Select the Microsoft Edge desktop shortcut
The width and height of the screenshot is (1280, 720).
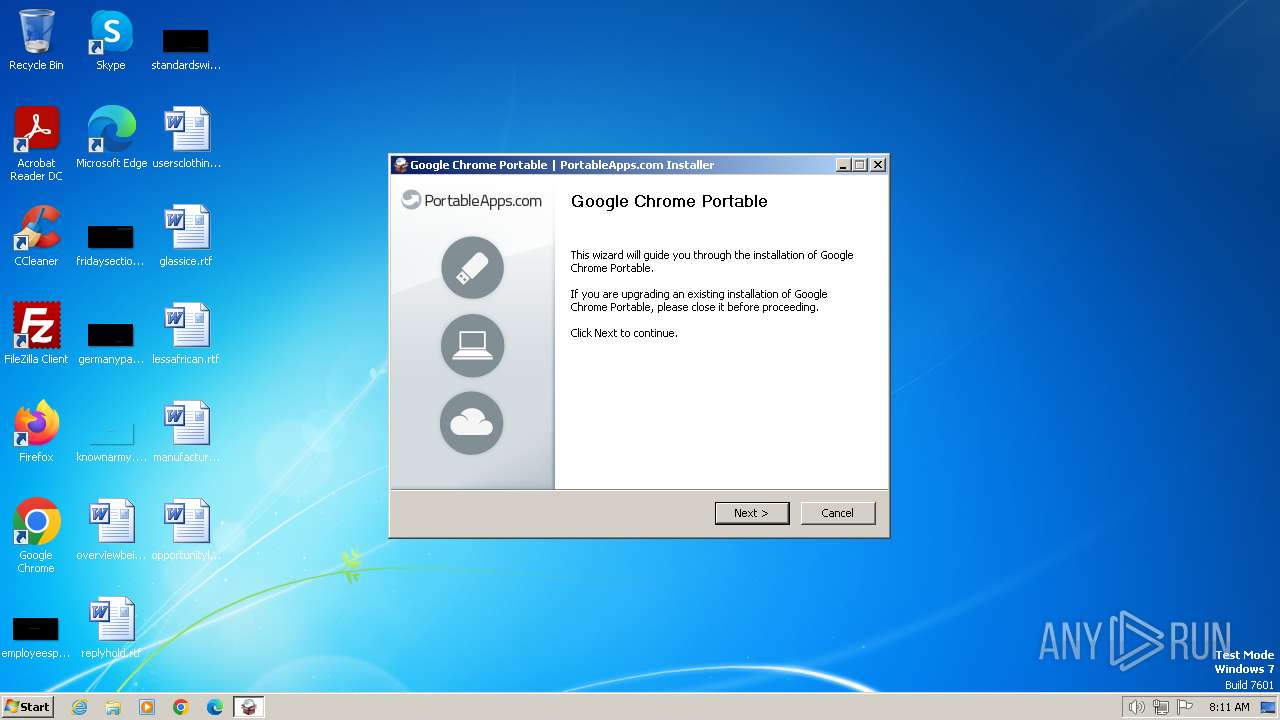click(111, 138)
